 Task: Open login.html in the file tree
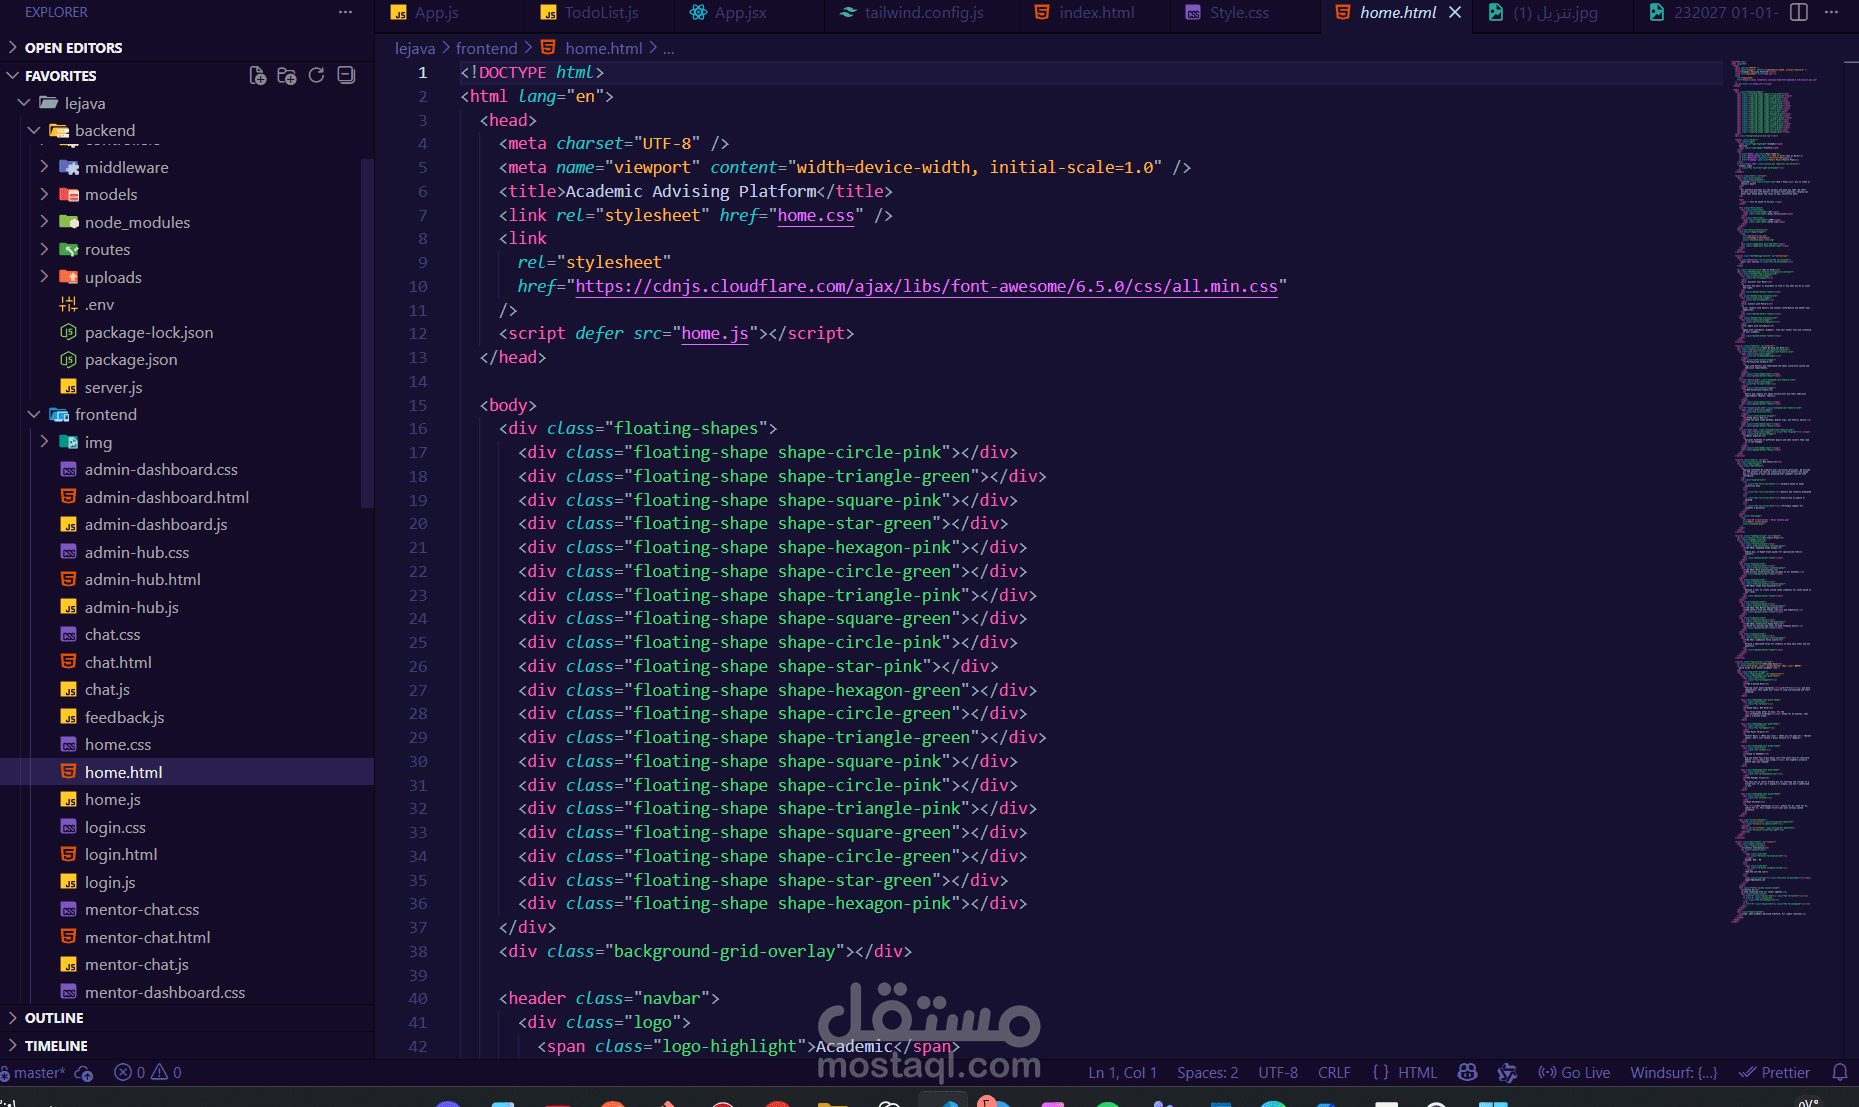[x=121, y=854]
